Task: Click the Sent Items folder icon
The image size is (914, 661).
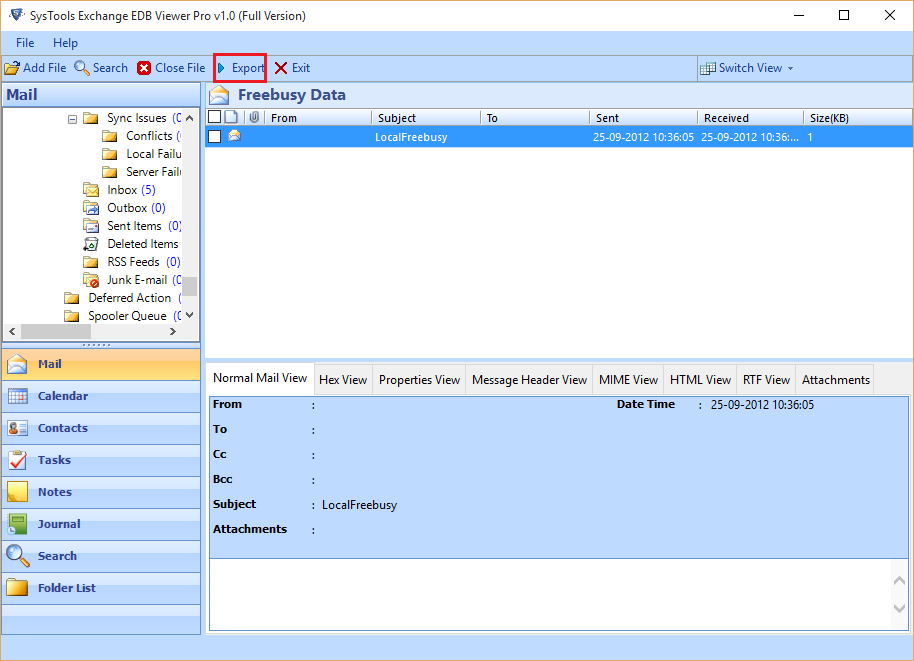Action: pyautogui.click(x=91, y=226)
